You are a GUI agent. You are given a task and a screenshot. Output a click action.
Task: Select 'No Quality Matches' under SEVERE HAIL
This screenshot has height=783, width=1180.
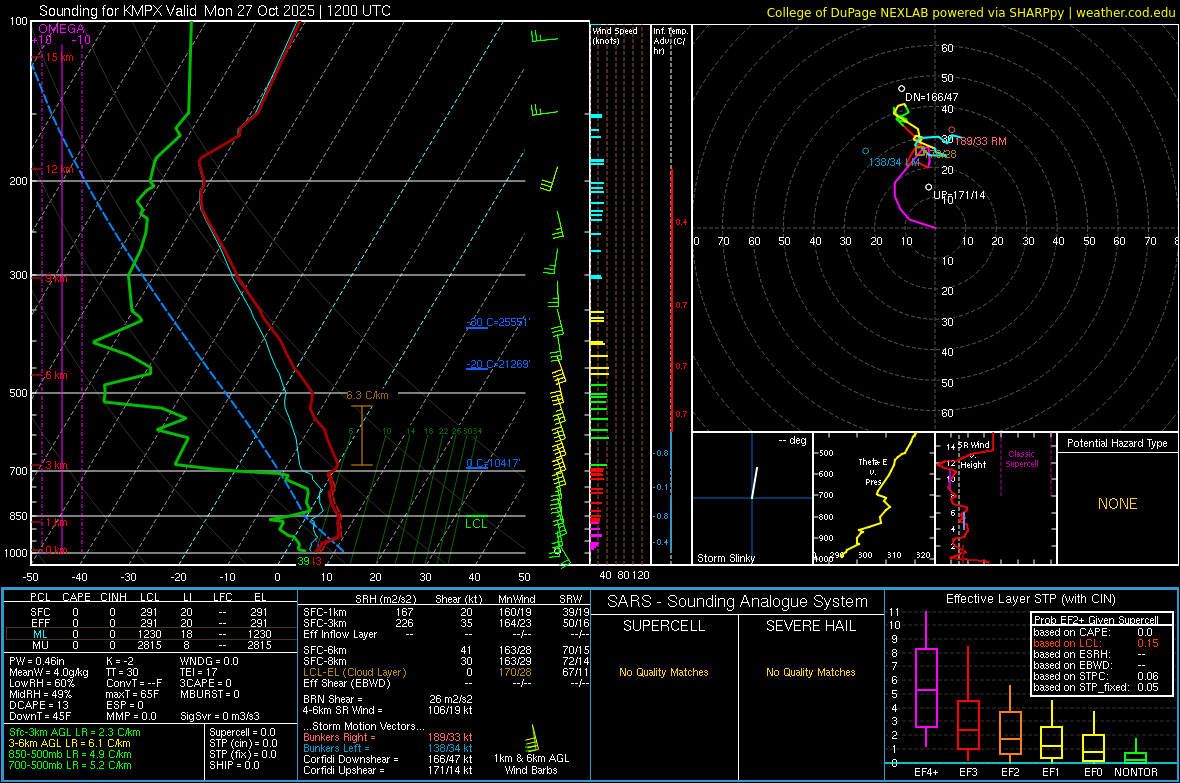pyautogui.click(x=810, y=672)
